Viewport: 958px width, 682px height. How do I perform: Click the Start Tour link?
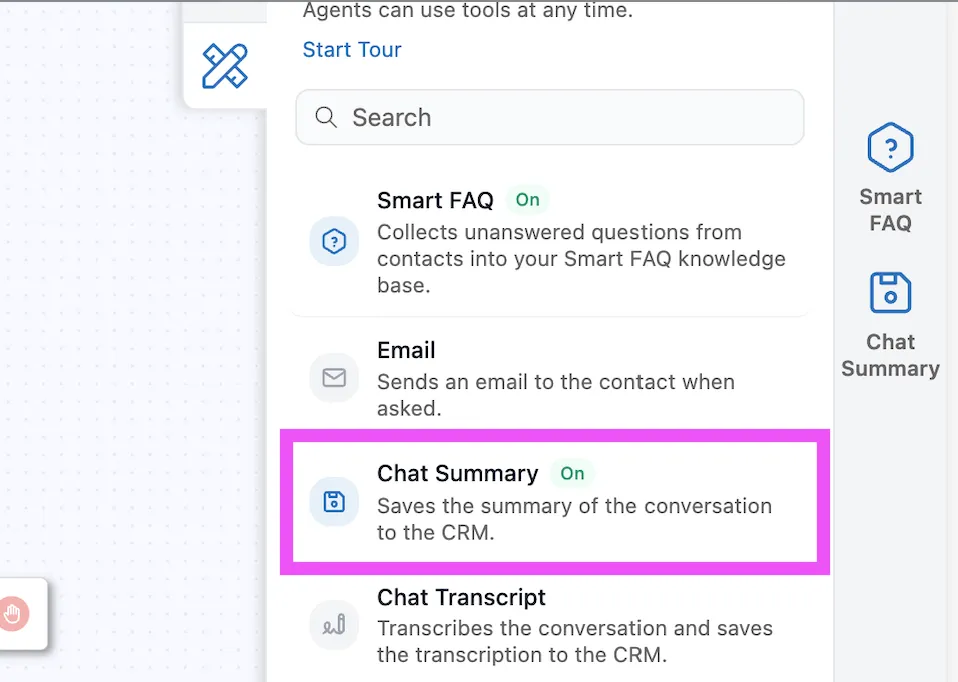(352, 50)
